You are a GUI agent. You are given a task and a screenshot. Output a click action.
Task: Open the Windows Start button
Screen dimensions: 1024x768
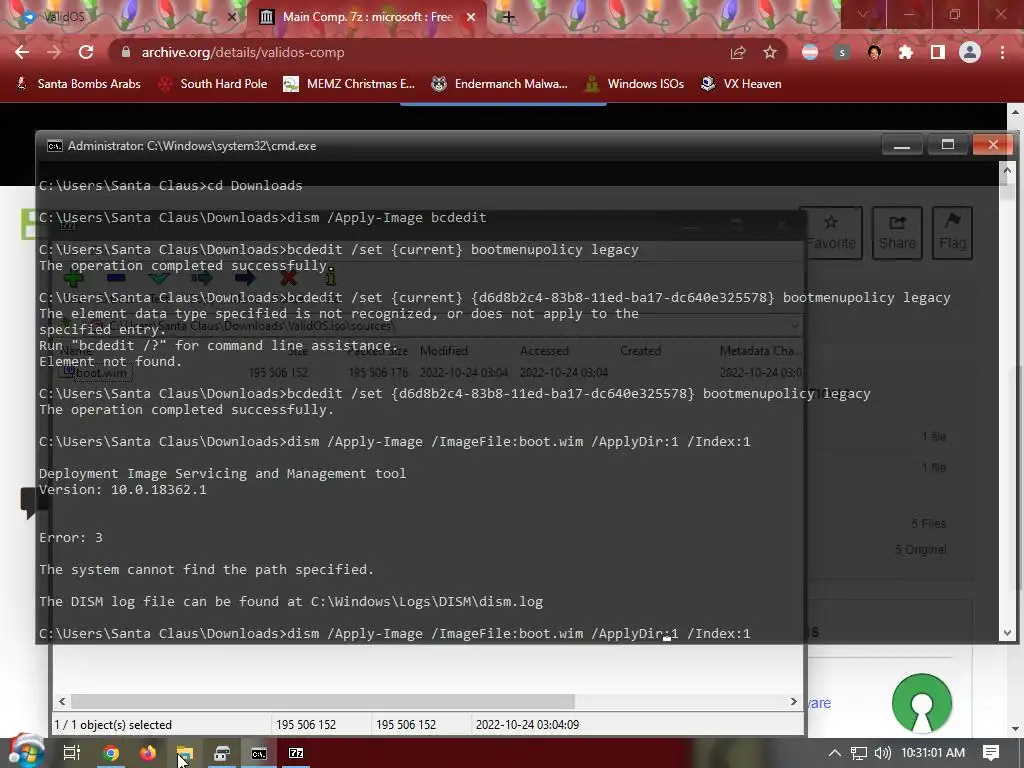click(26, 752)
